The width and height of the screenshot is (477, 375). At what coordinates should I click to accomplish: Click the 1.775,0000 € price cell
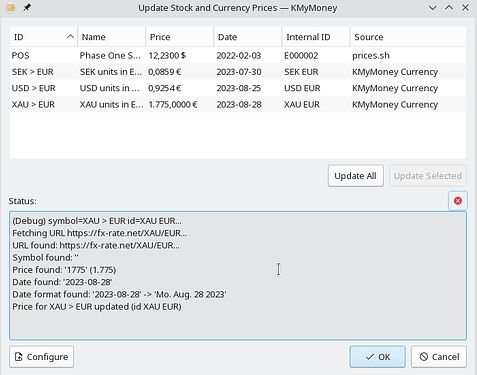pyautogui.click(x=180, y=104)
